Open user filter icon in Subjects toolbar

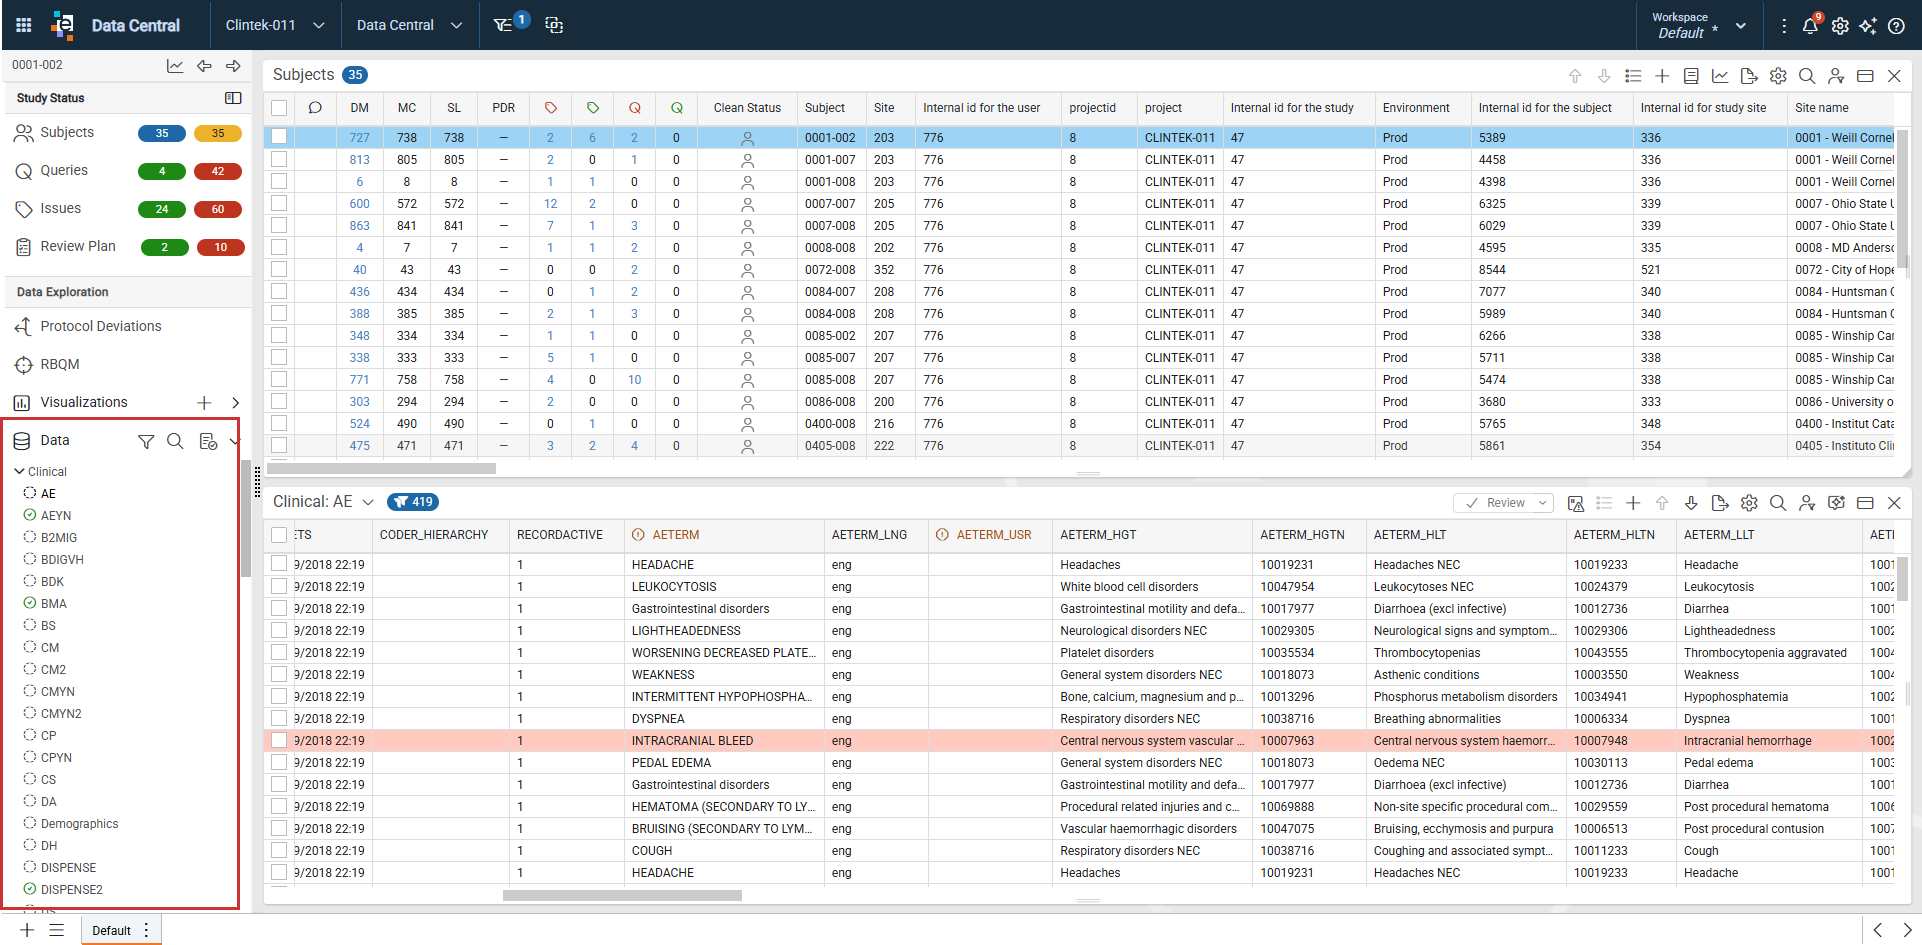[1836, 76]
